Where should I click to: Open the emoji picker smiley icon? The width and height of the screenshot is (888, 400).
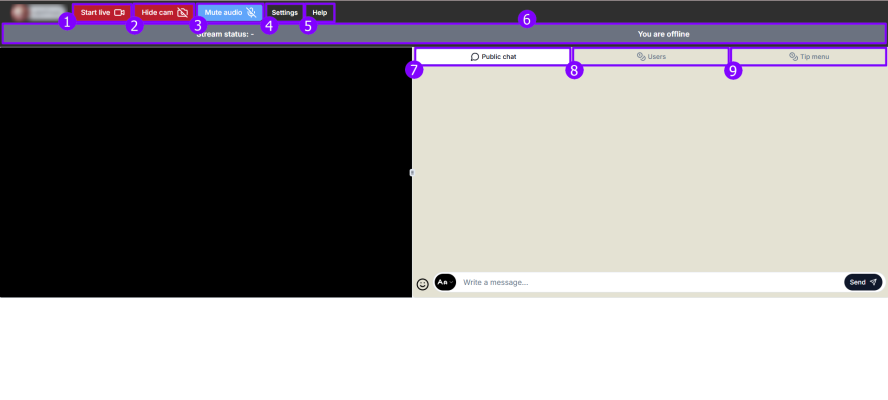click(422, 284)
